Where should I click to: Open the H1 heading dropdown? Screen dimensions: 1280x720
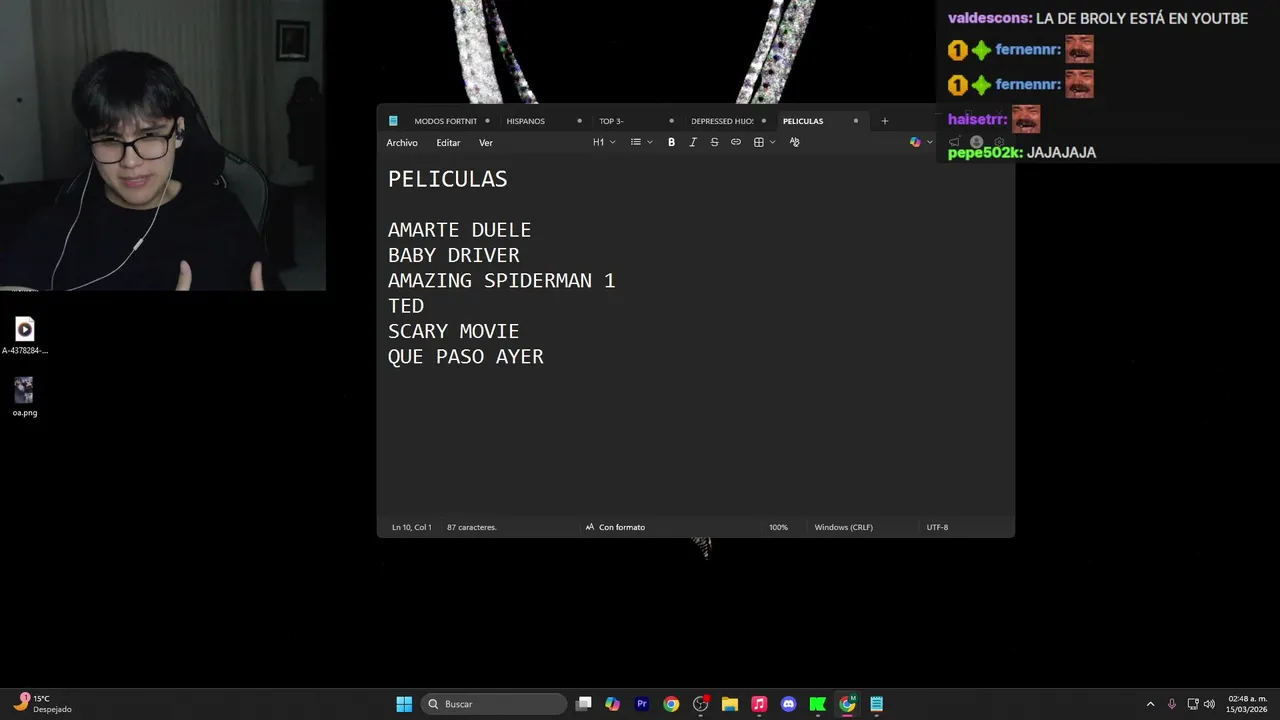(604, 142)
